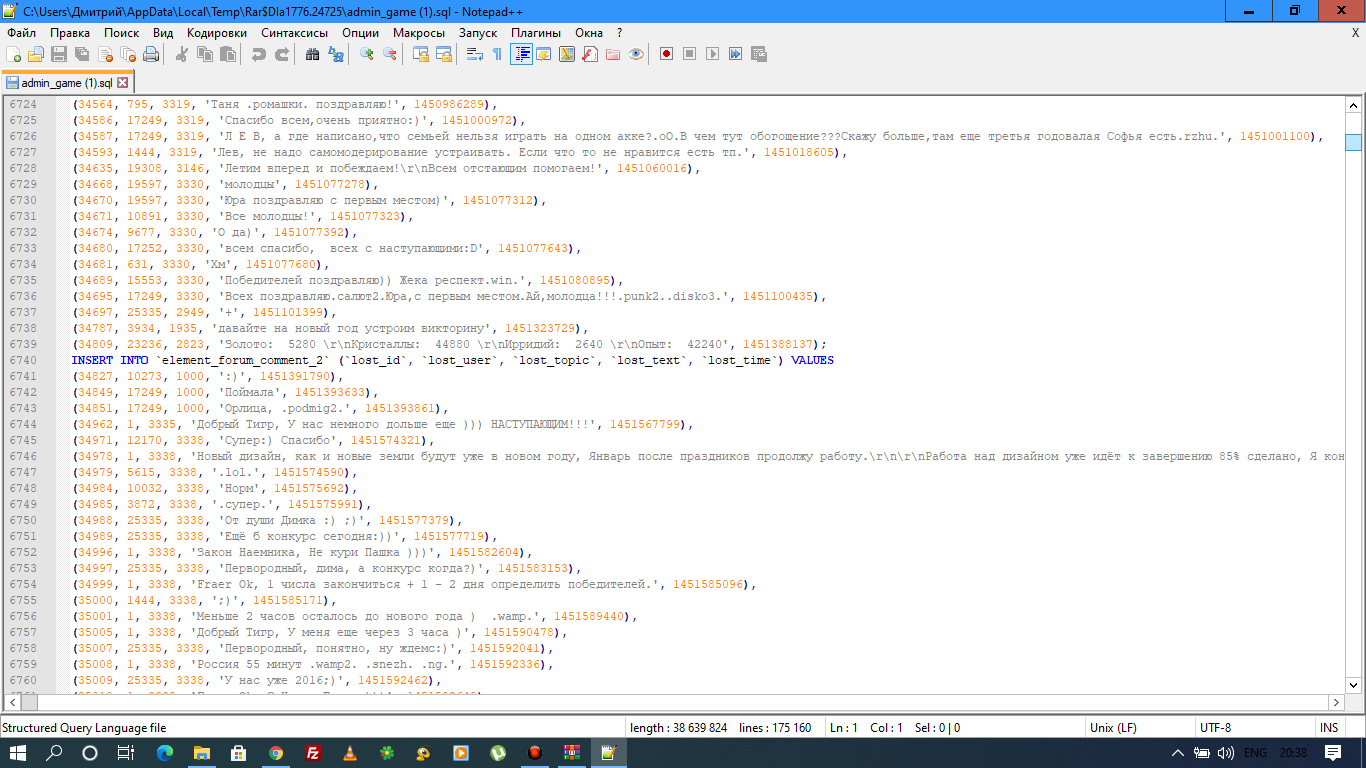Create a new document with the New icon
The image size is (1366, 768).
(14, 54)
